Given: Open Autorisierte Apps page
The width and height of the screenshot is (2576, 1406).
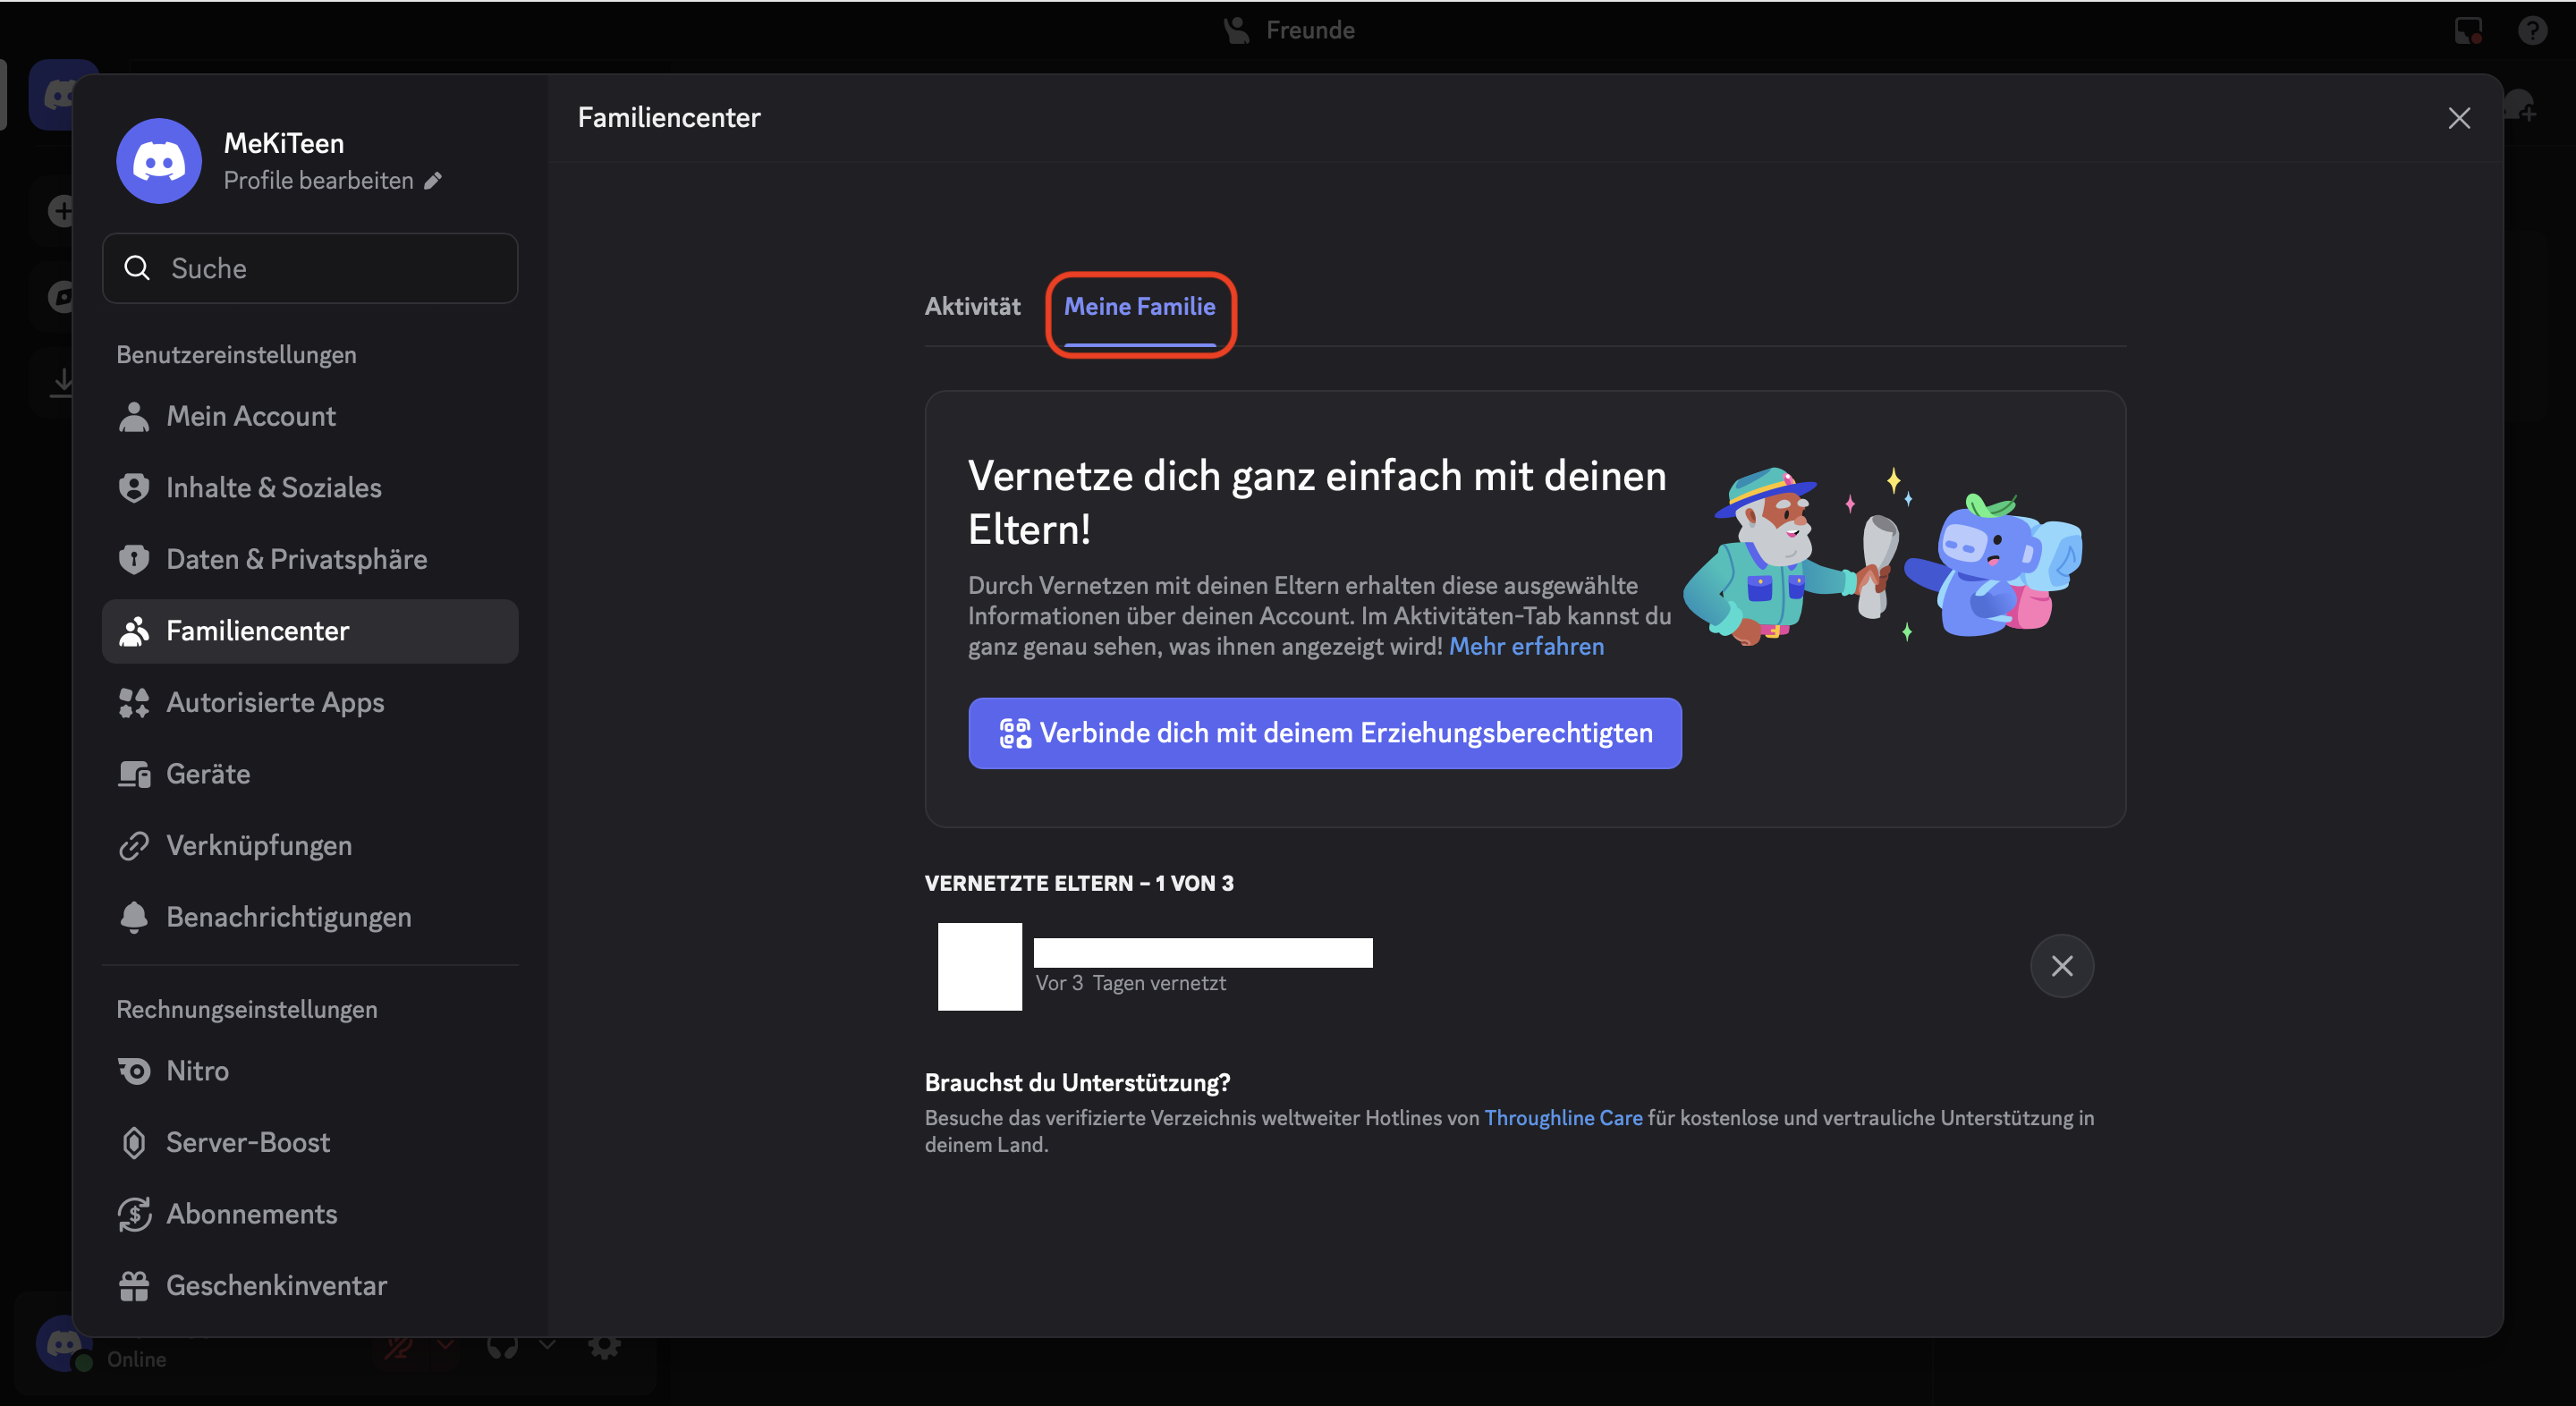Looking at the screenshot, I should 275,702.
